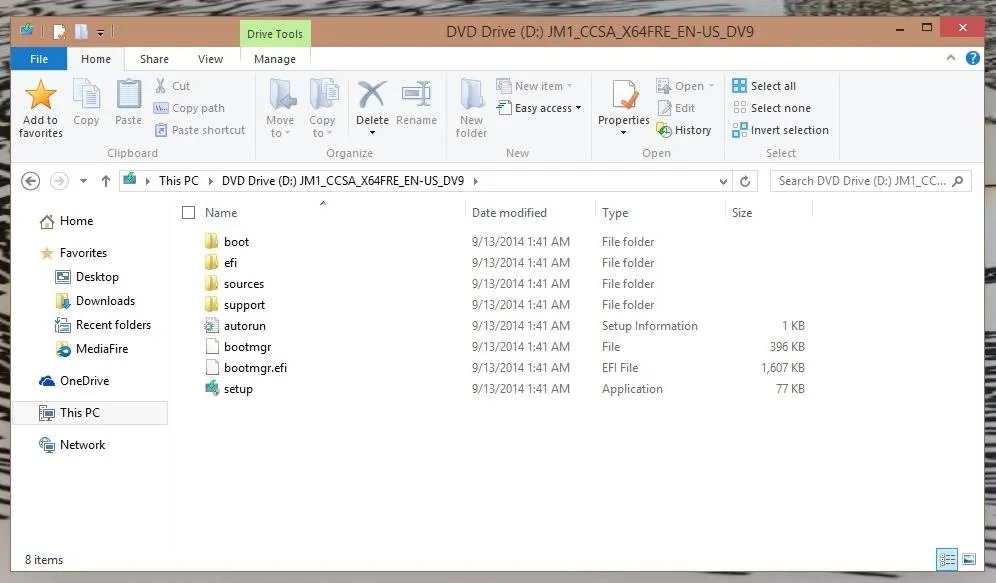Open MediaFire in Favorites

(x=92, y=349)
